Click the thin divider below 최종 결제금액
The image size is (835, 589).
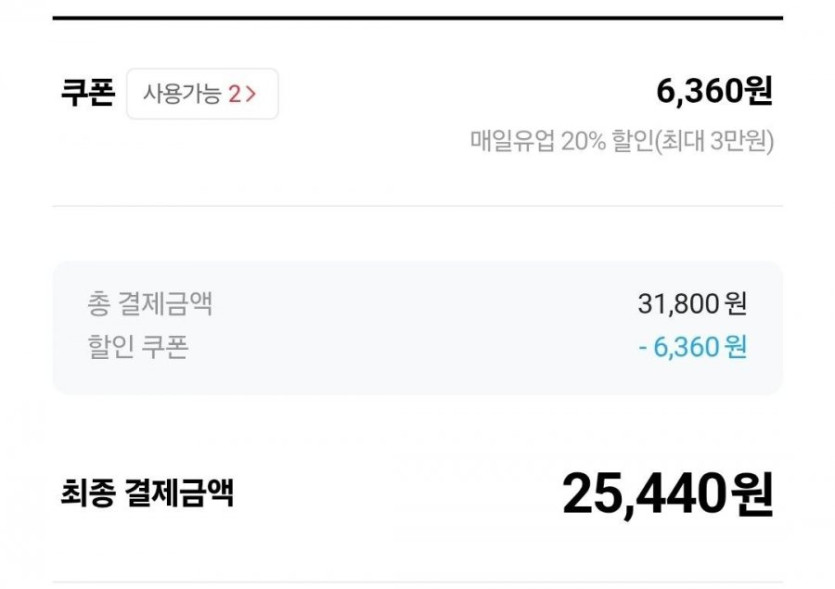point(417,582)
